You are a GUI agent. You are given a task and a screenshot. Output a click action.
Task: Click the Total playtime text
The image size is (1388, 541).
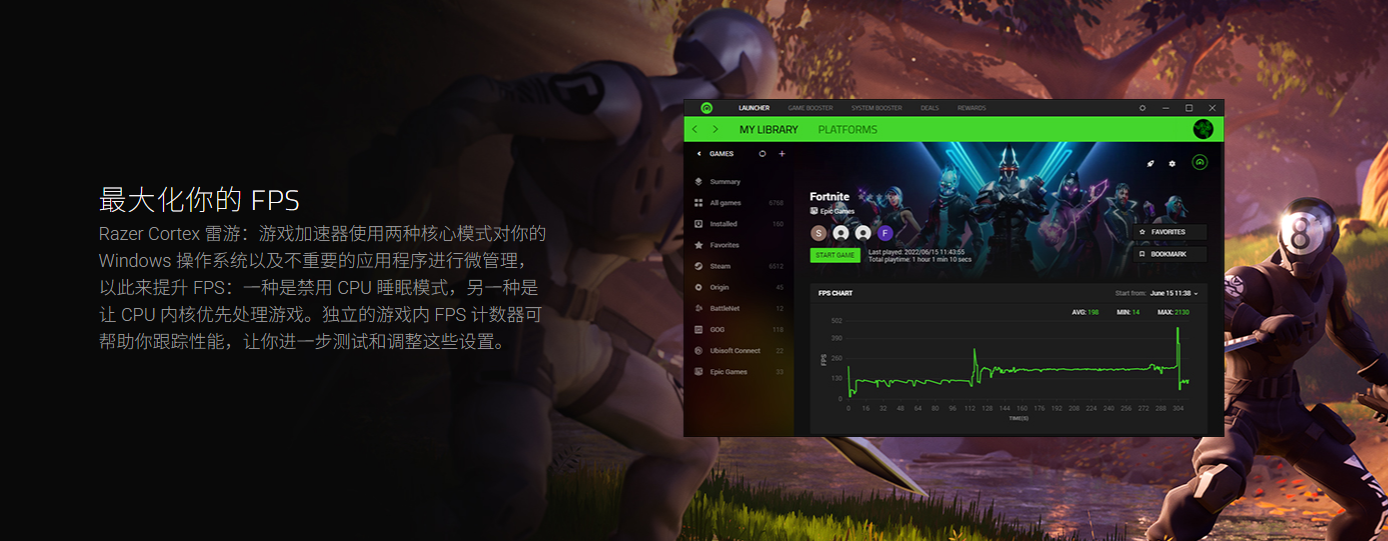[x=920, y=259]
